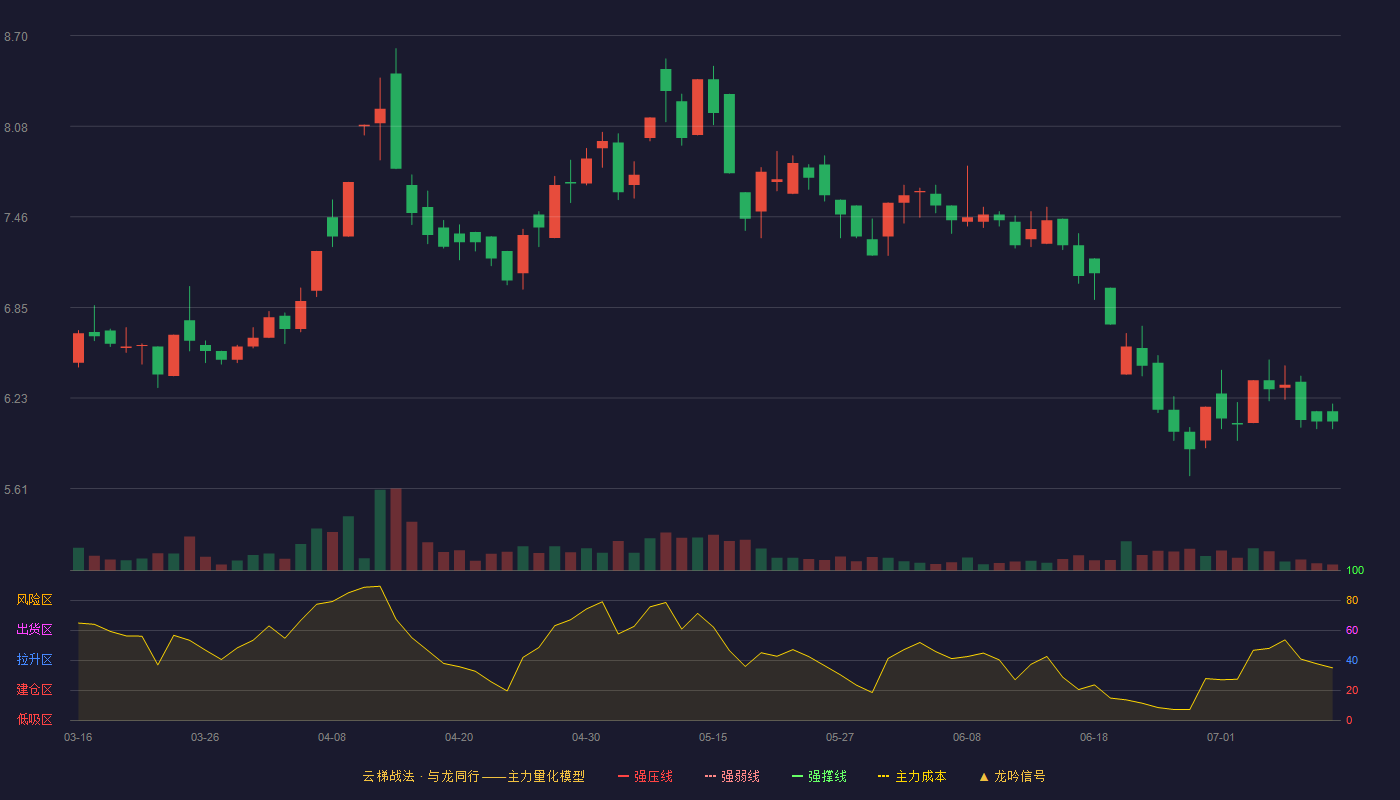Toggle the 强压线 legend entry

(645, 776)
